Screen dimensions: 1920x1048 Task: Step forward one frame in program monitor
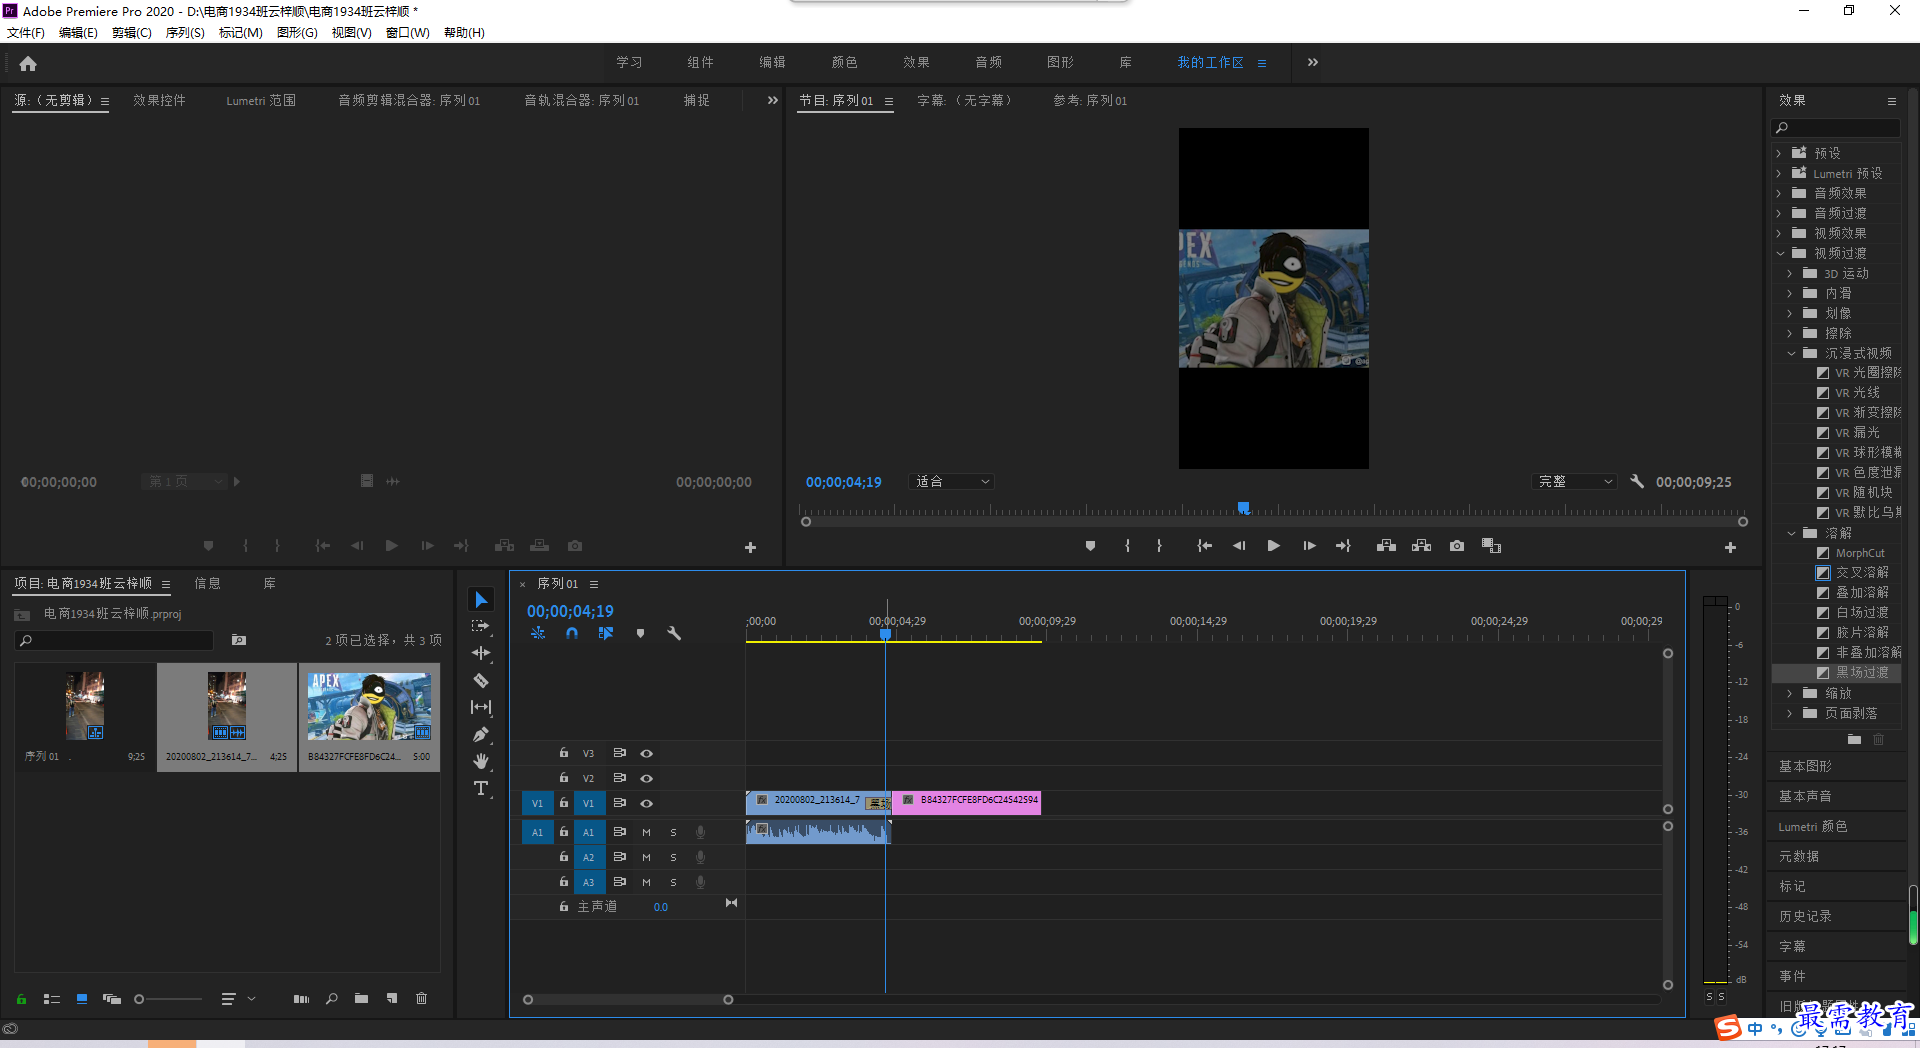tap(1309, 546)
